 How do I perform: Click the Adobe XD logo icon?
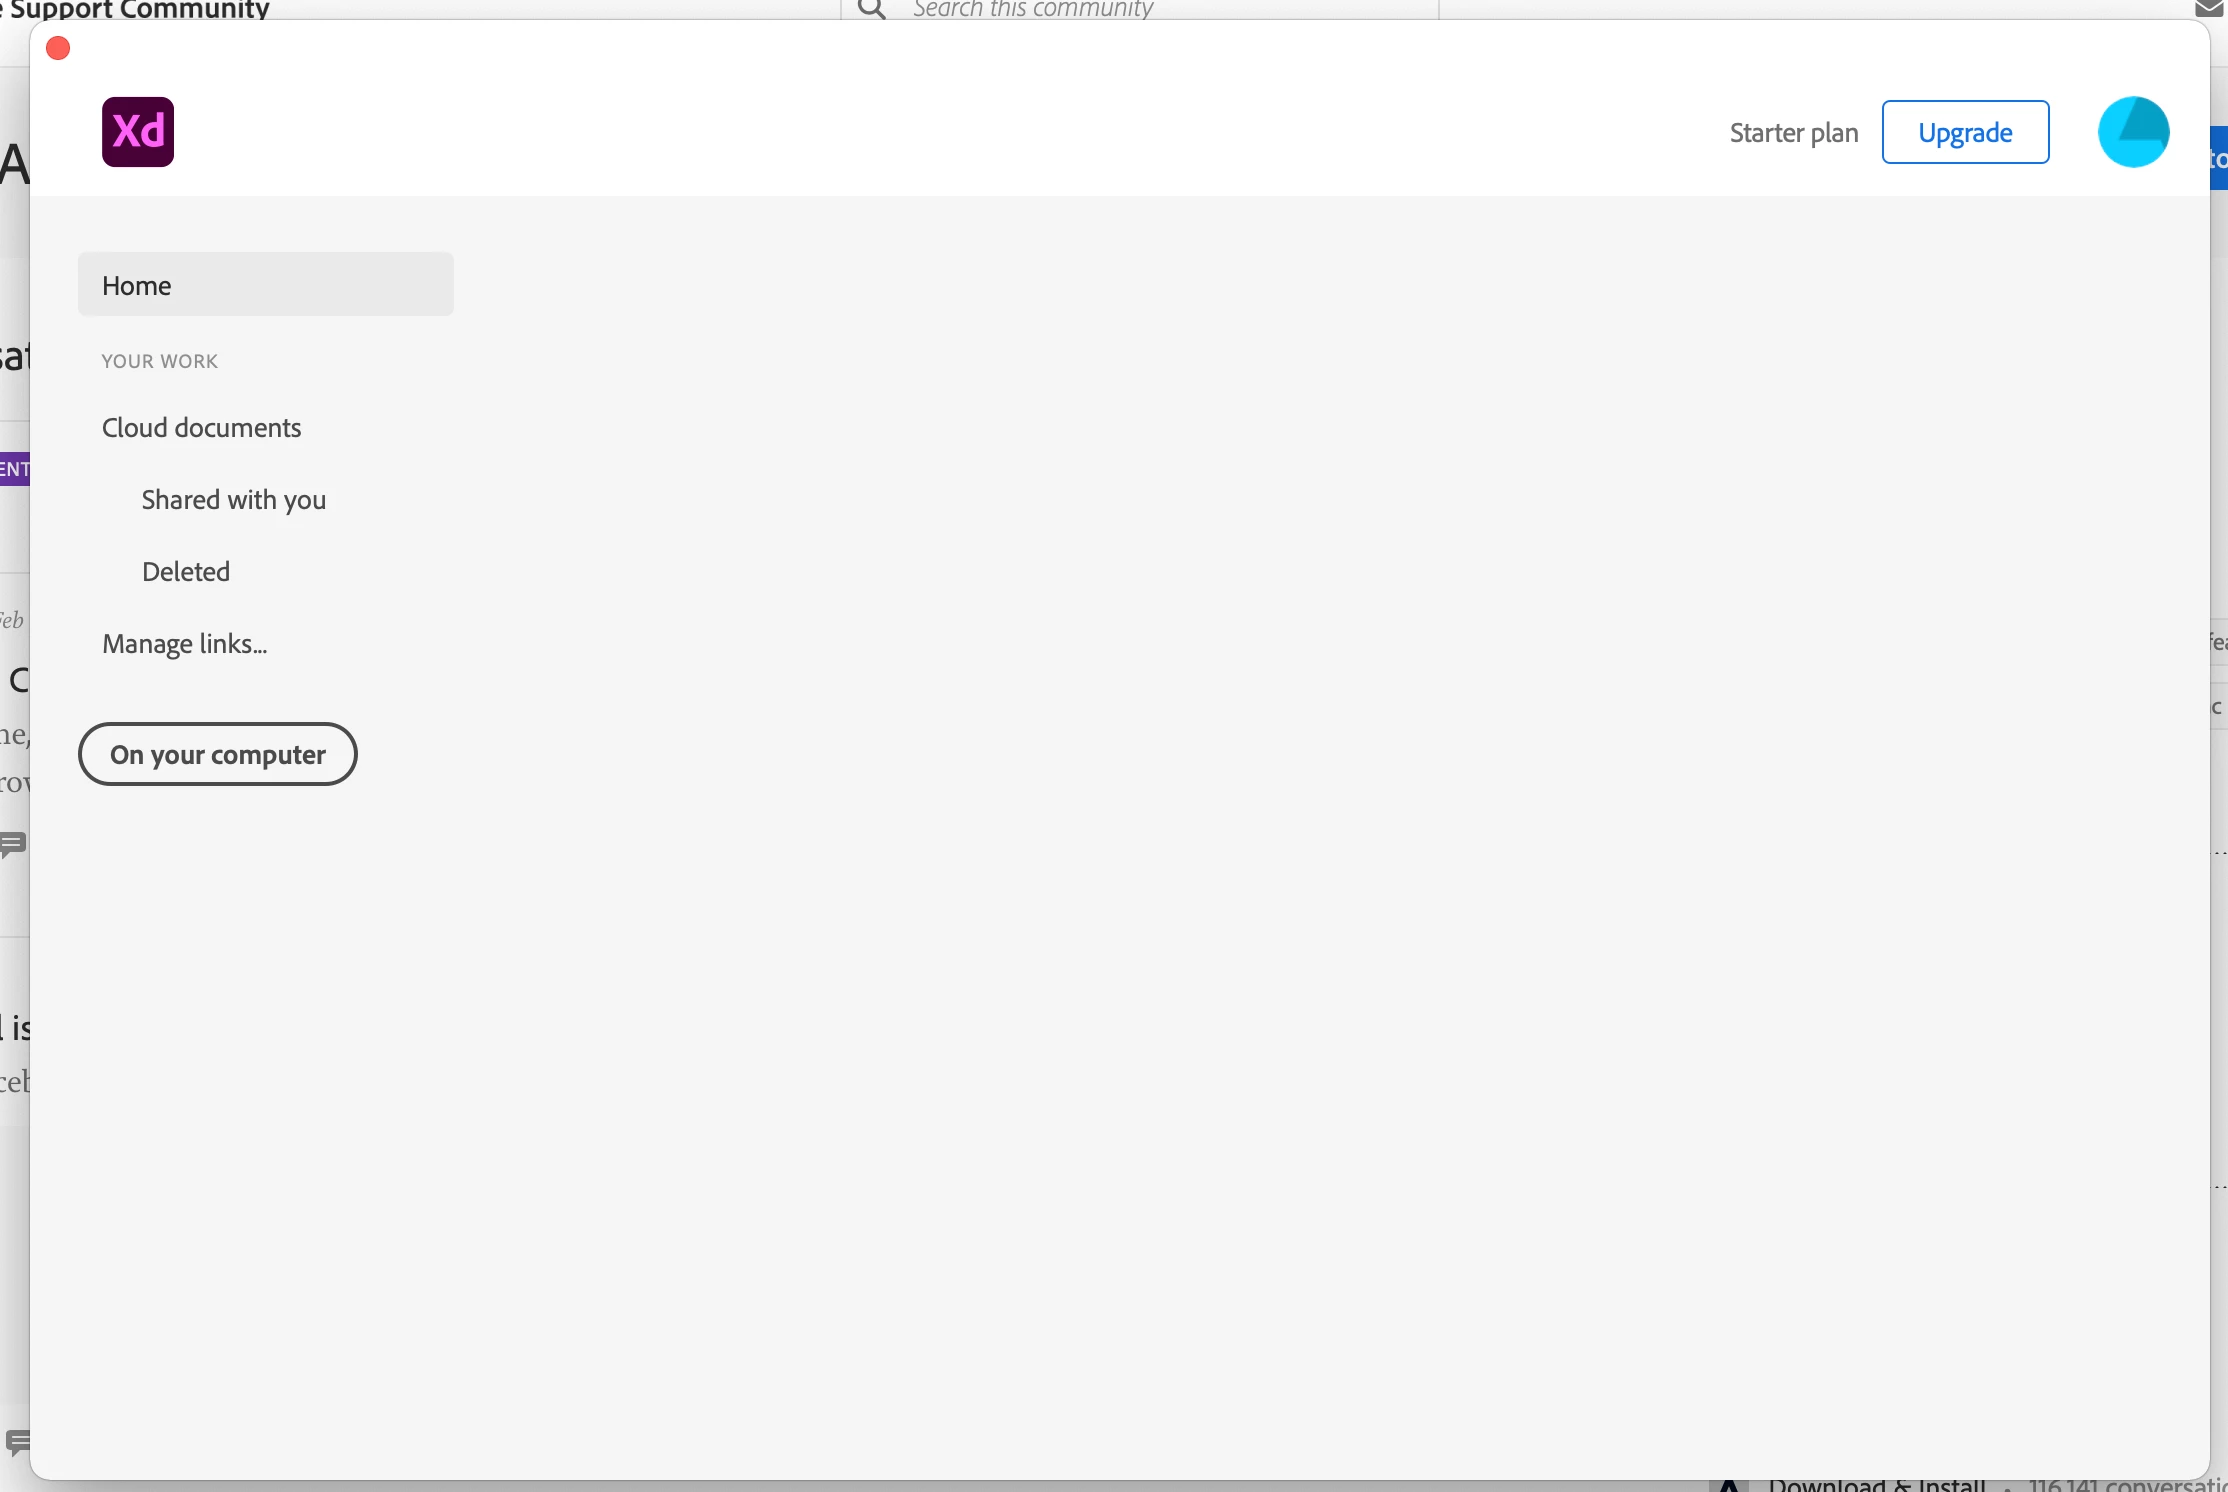click(138, 132)
